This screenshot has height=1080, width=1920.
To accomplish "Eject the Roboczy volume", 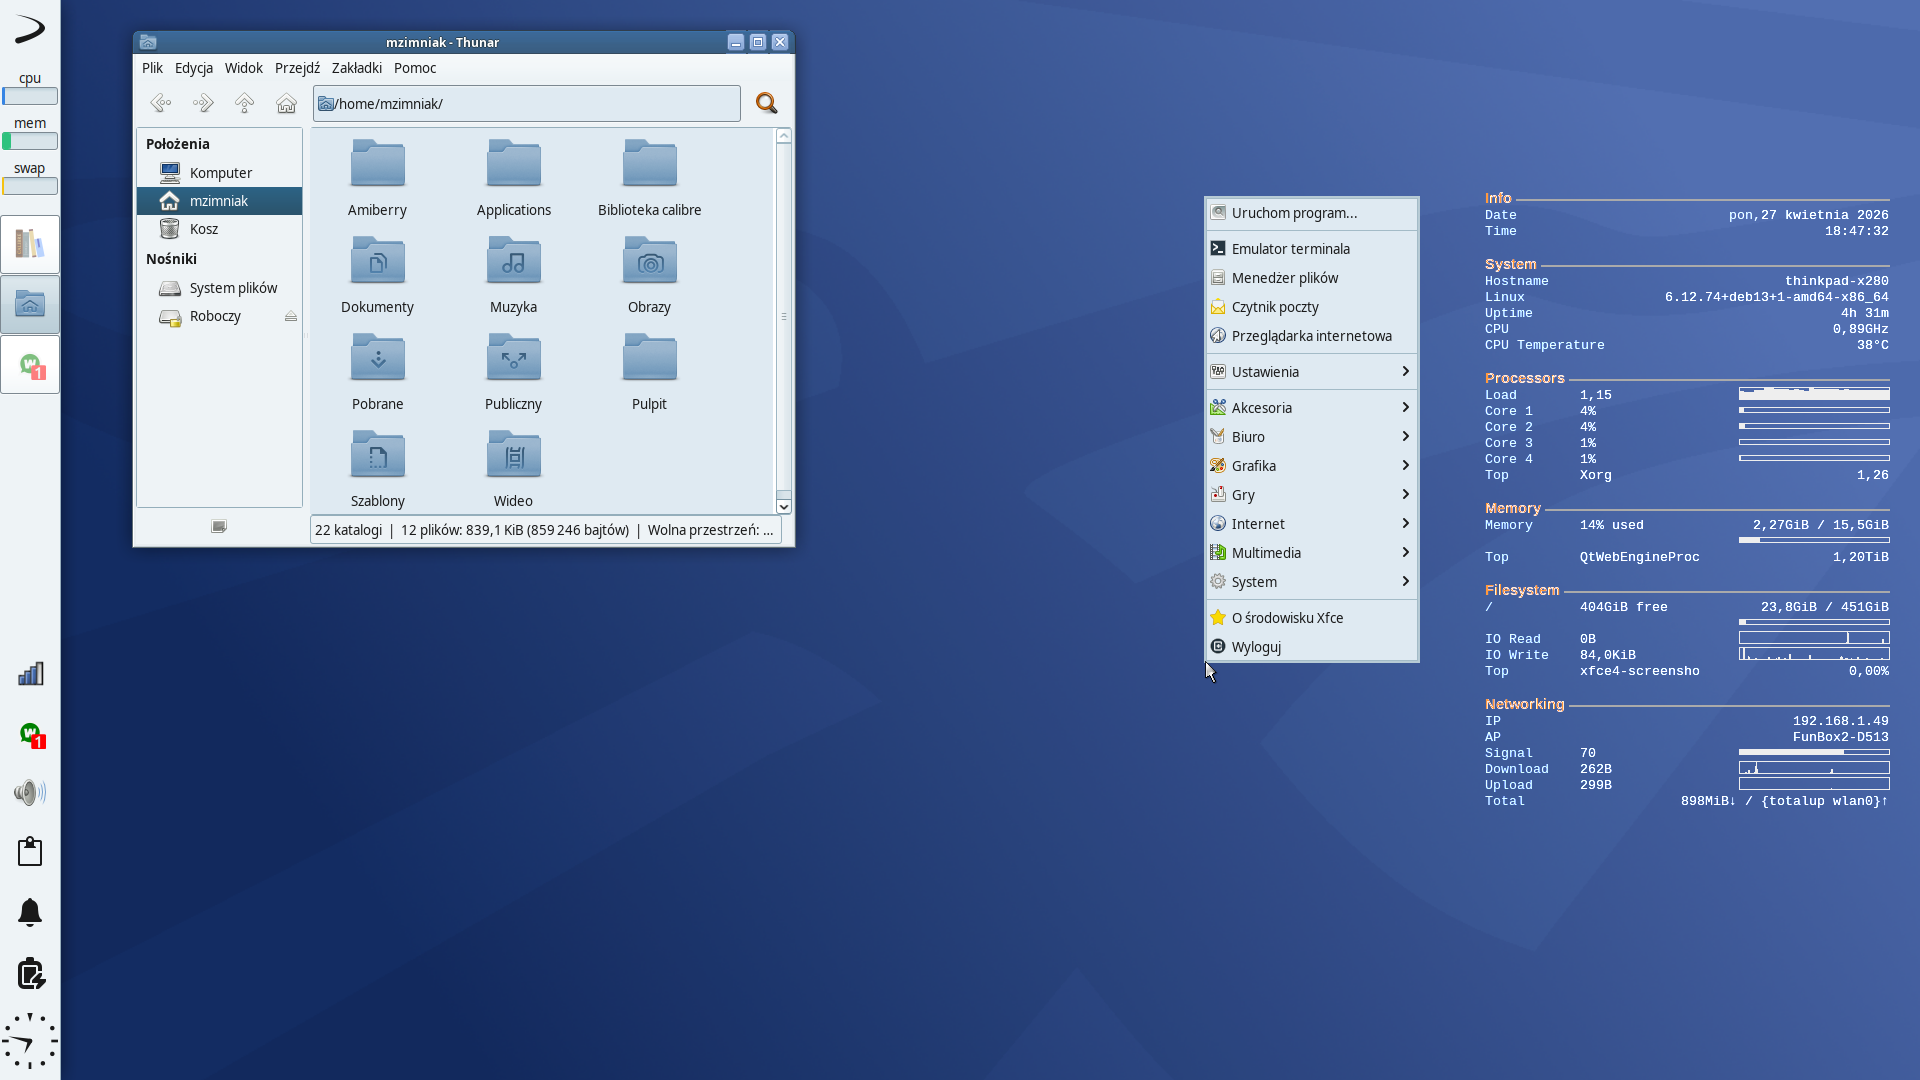I will (x=291, y=316).
